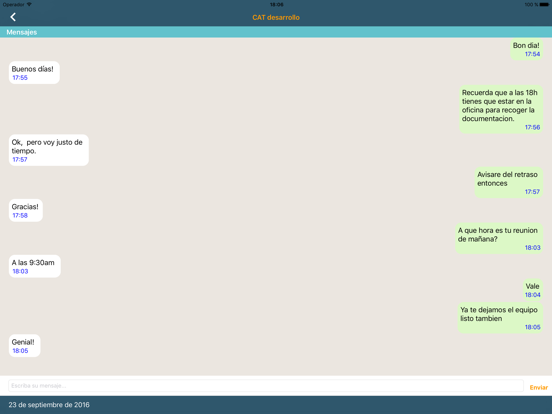Focus the Escriba su mensaje field
Image resolution: width=552 pixels, height=414 pixels.
(x=266, y=386)
